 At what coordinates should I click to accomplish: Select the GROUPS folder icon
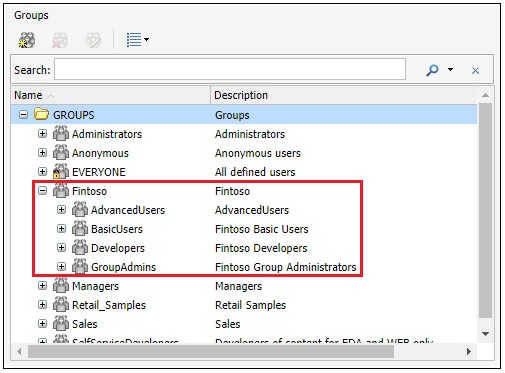point(41,114)
